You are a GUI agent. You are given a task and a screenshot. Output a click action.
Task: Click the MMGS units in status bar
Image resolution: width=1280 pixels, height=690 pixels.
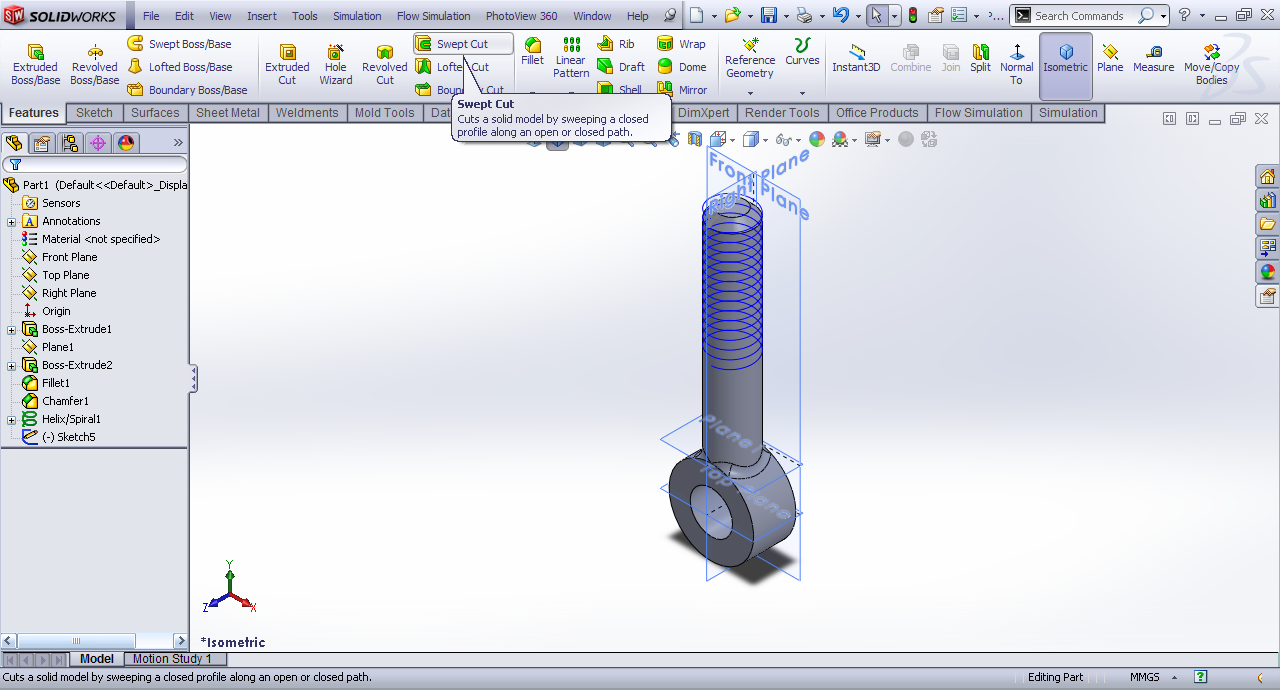(1145, 677)
